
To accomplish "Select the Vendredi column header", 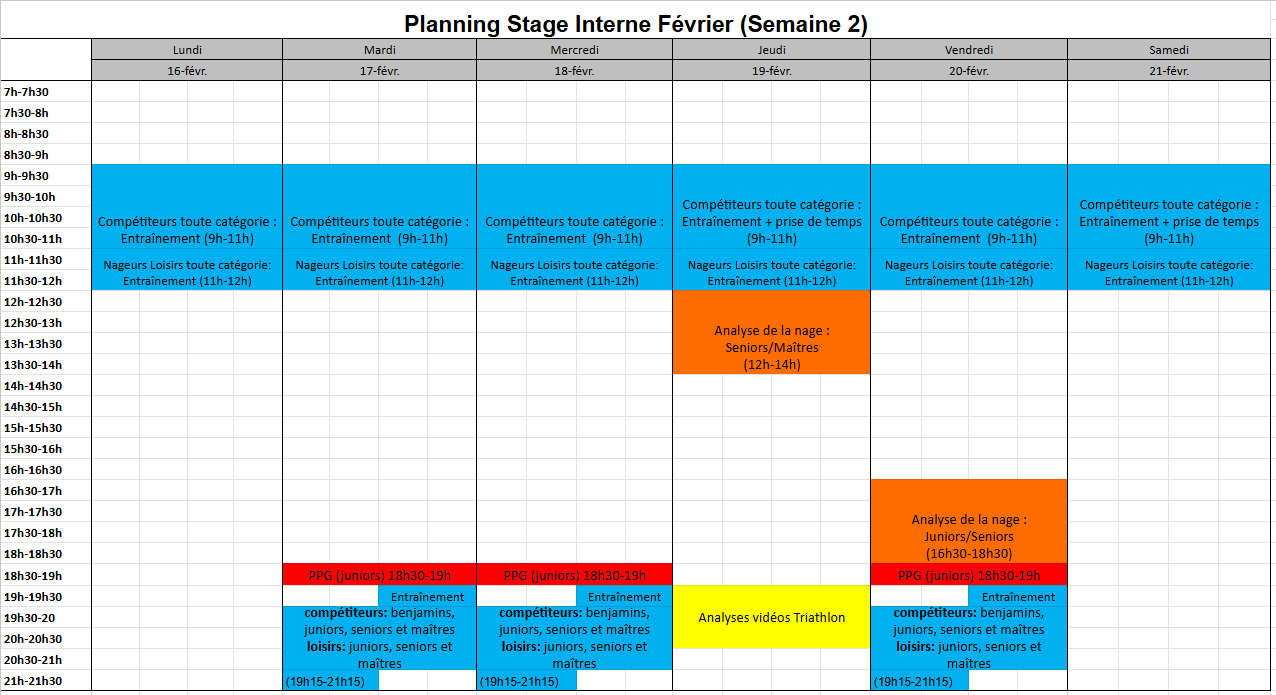I will point(968,50).
